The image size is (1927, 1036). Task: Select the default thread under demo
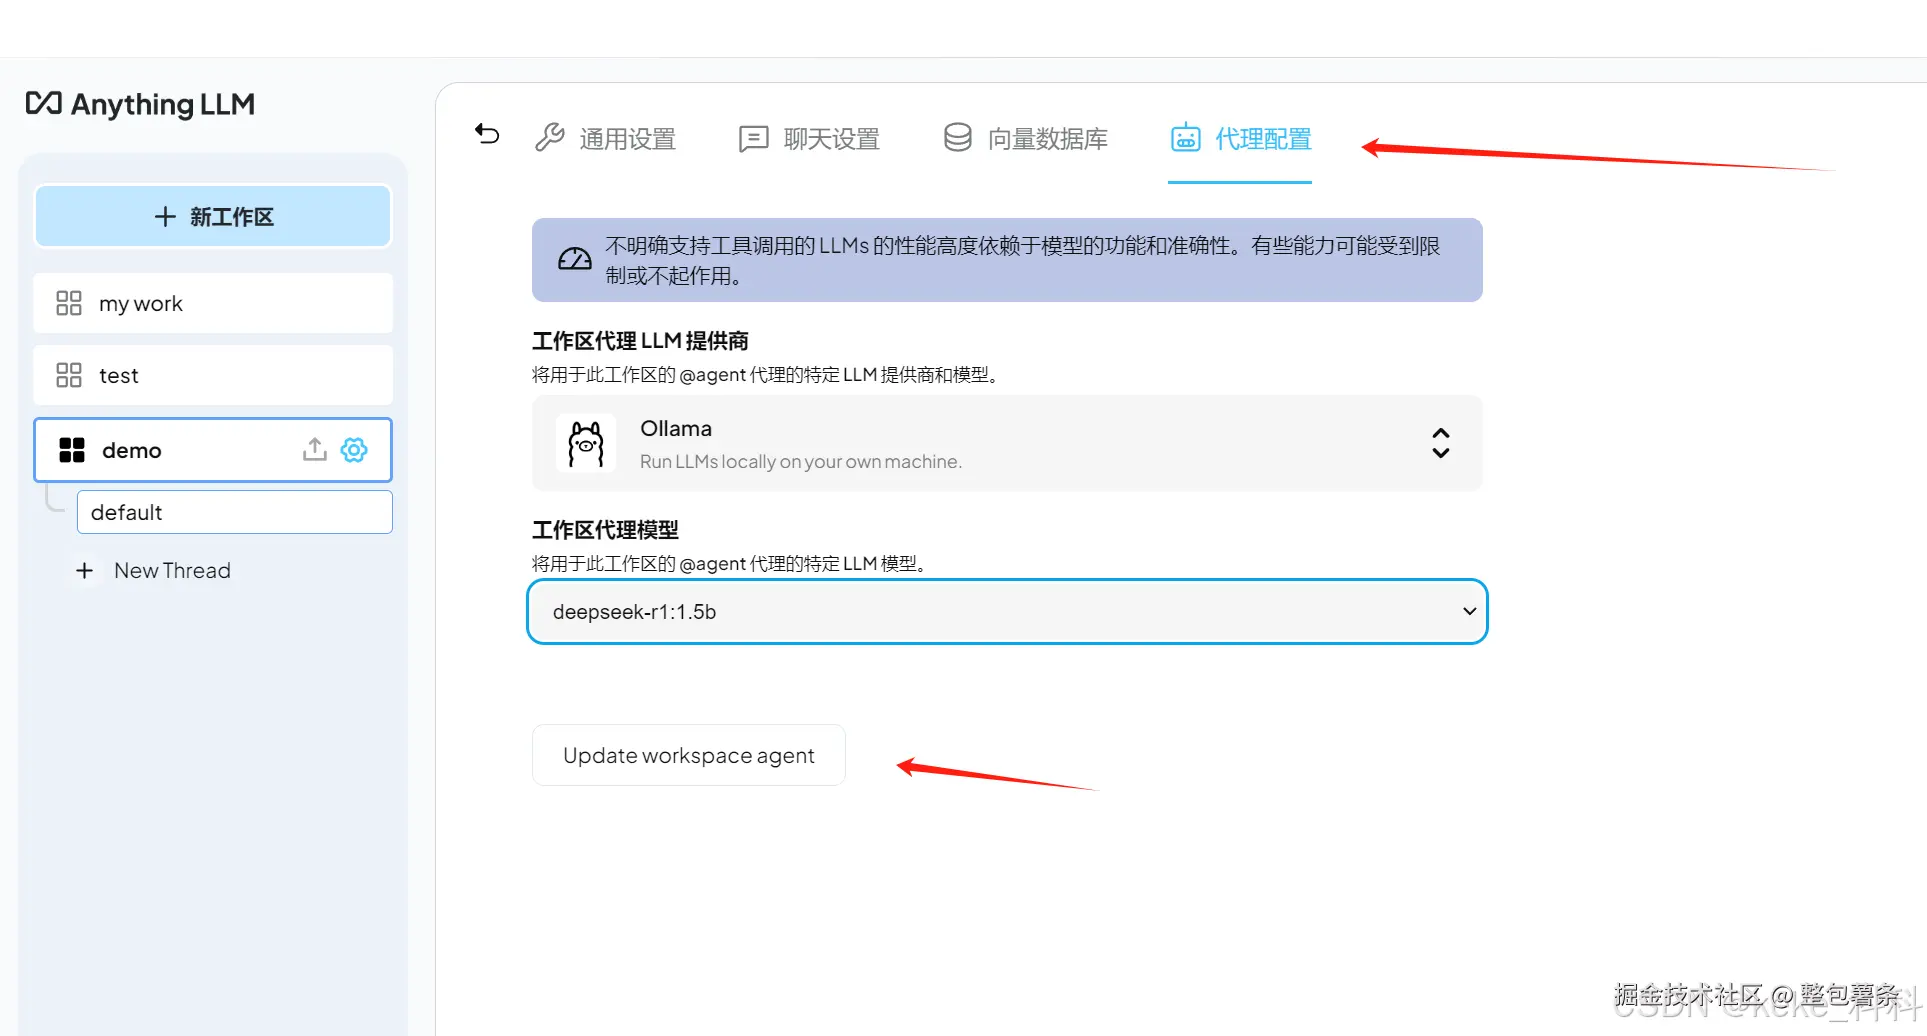126,511
